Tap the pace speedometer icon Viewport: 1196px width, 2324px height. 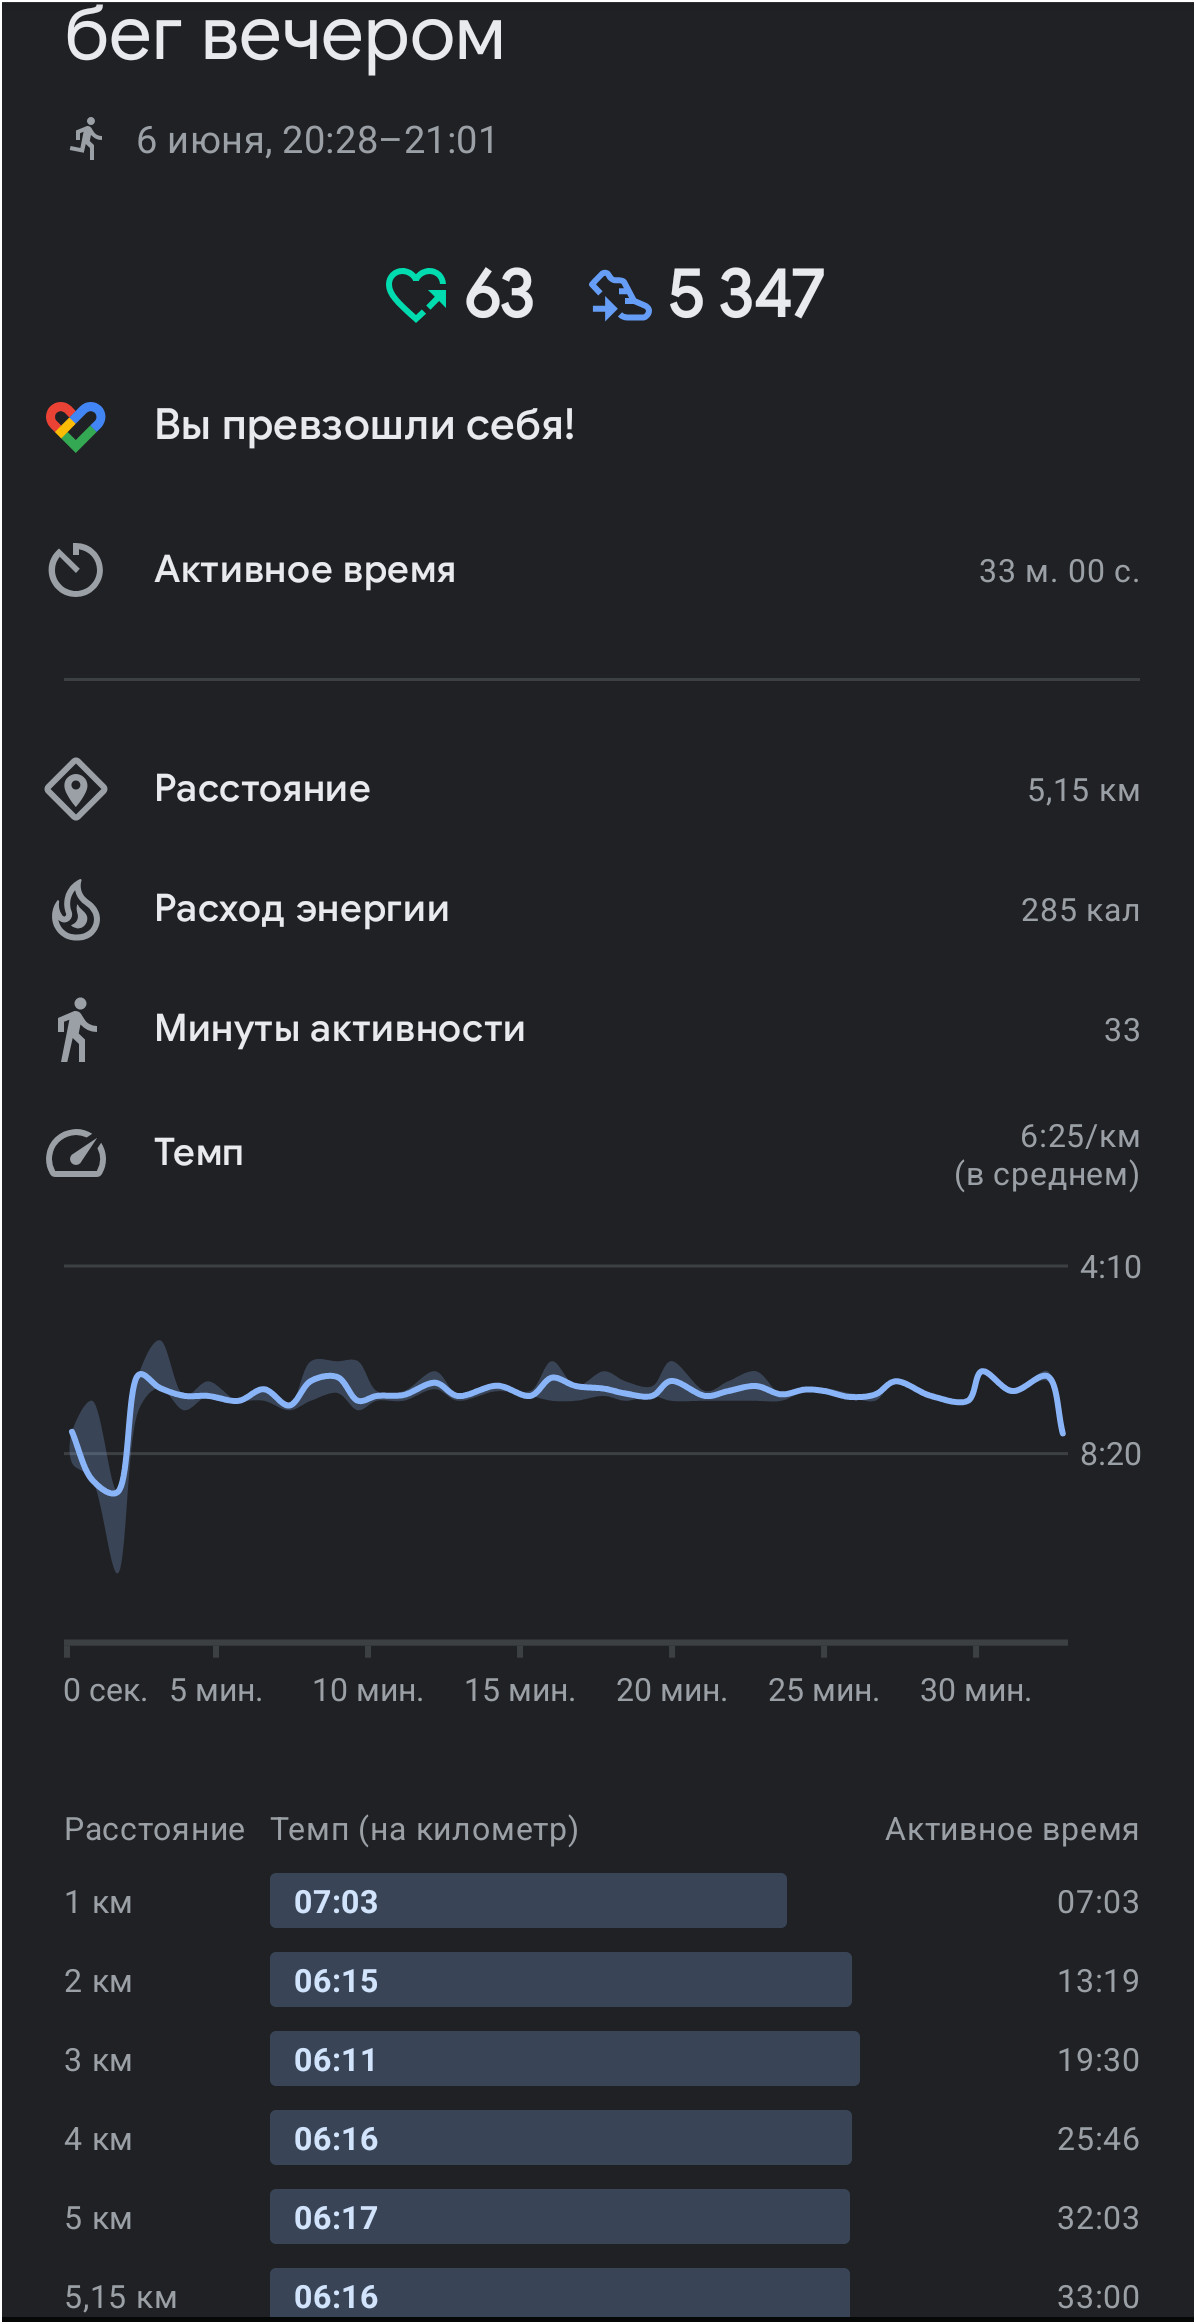(76, 1153)
